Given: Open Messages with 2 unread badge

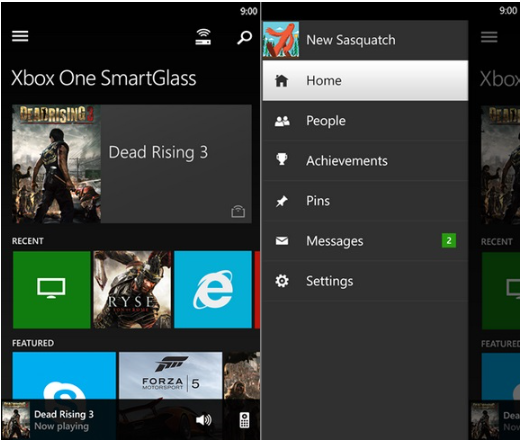Looking at the screenshot, I should pyautogui.click(x=365, y=241).
